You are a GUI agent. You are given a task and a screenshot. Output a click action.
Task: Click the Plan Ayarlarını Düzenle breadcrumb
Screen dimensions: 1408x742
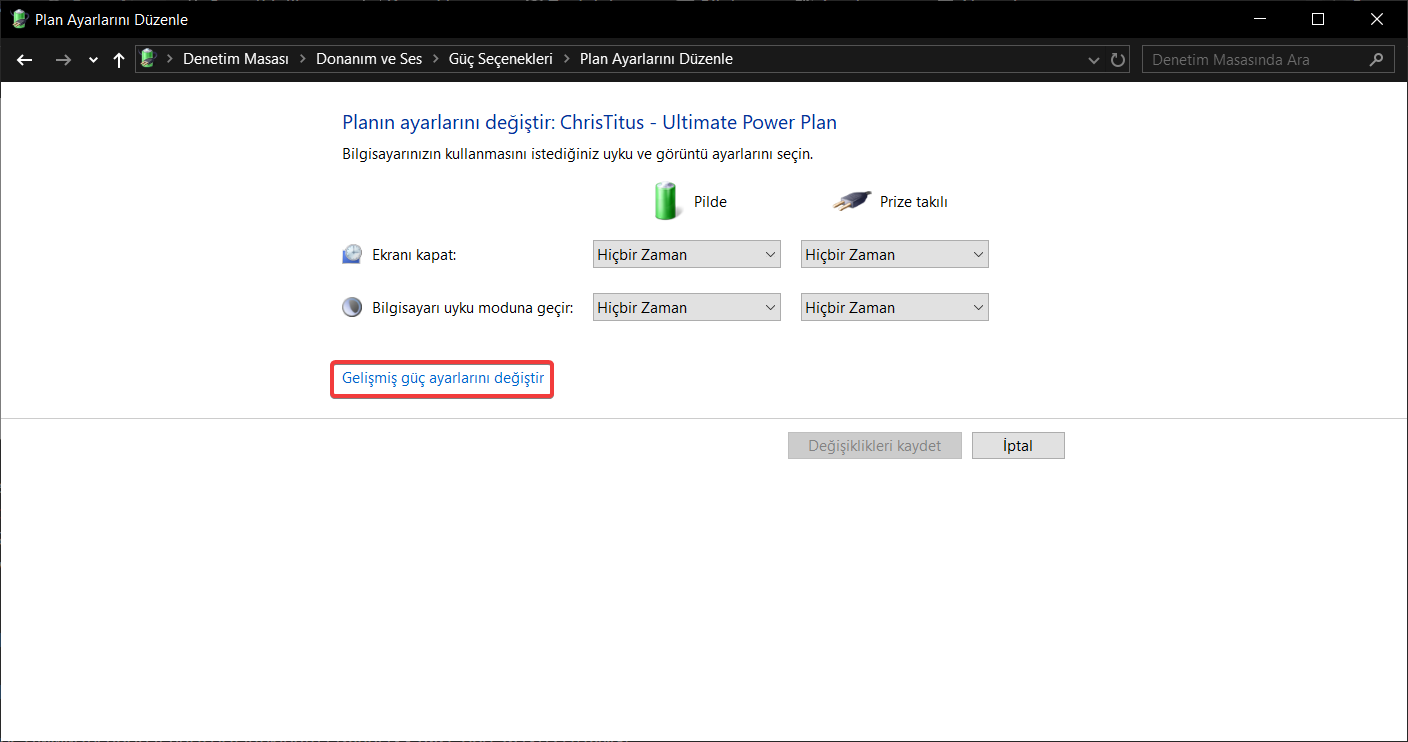[x=656, y=59]
